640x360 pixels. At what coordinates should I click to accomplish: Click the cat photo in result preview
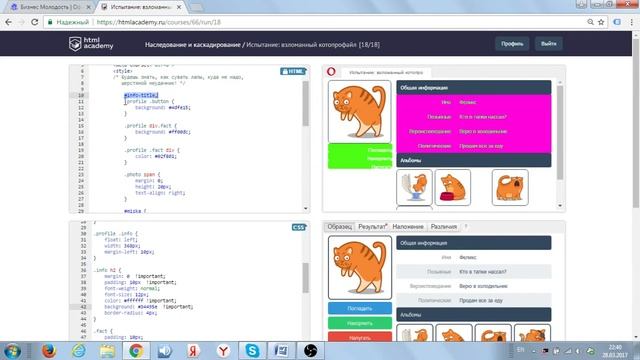[360, 111]
